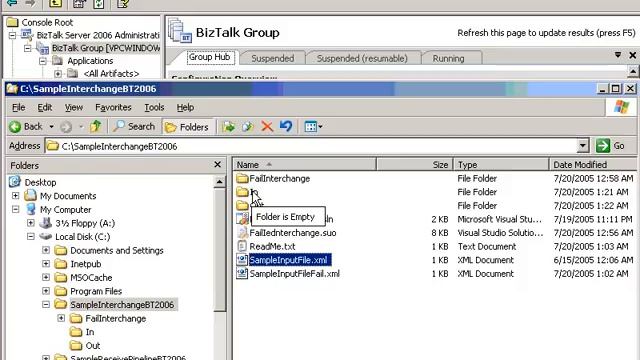Open the Views dropdown button
This screenshot has width=640, height=360.
point(313,127)
